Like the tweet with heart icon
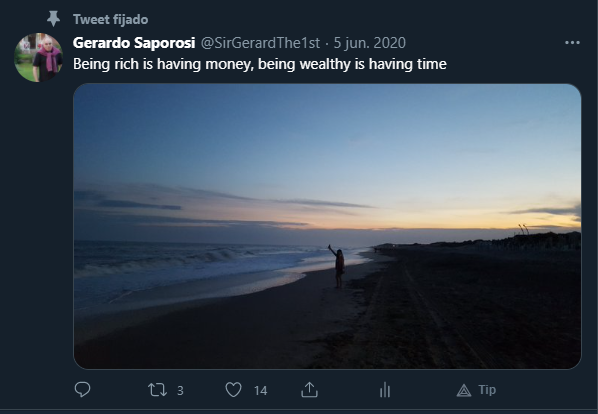This screenshot has height=414, width=598. 233,390
